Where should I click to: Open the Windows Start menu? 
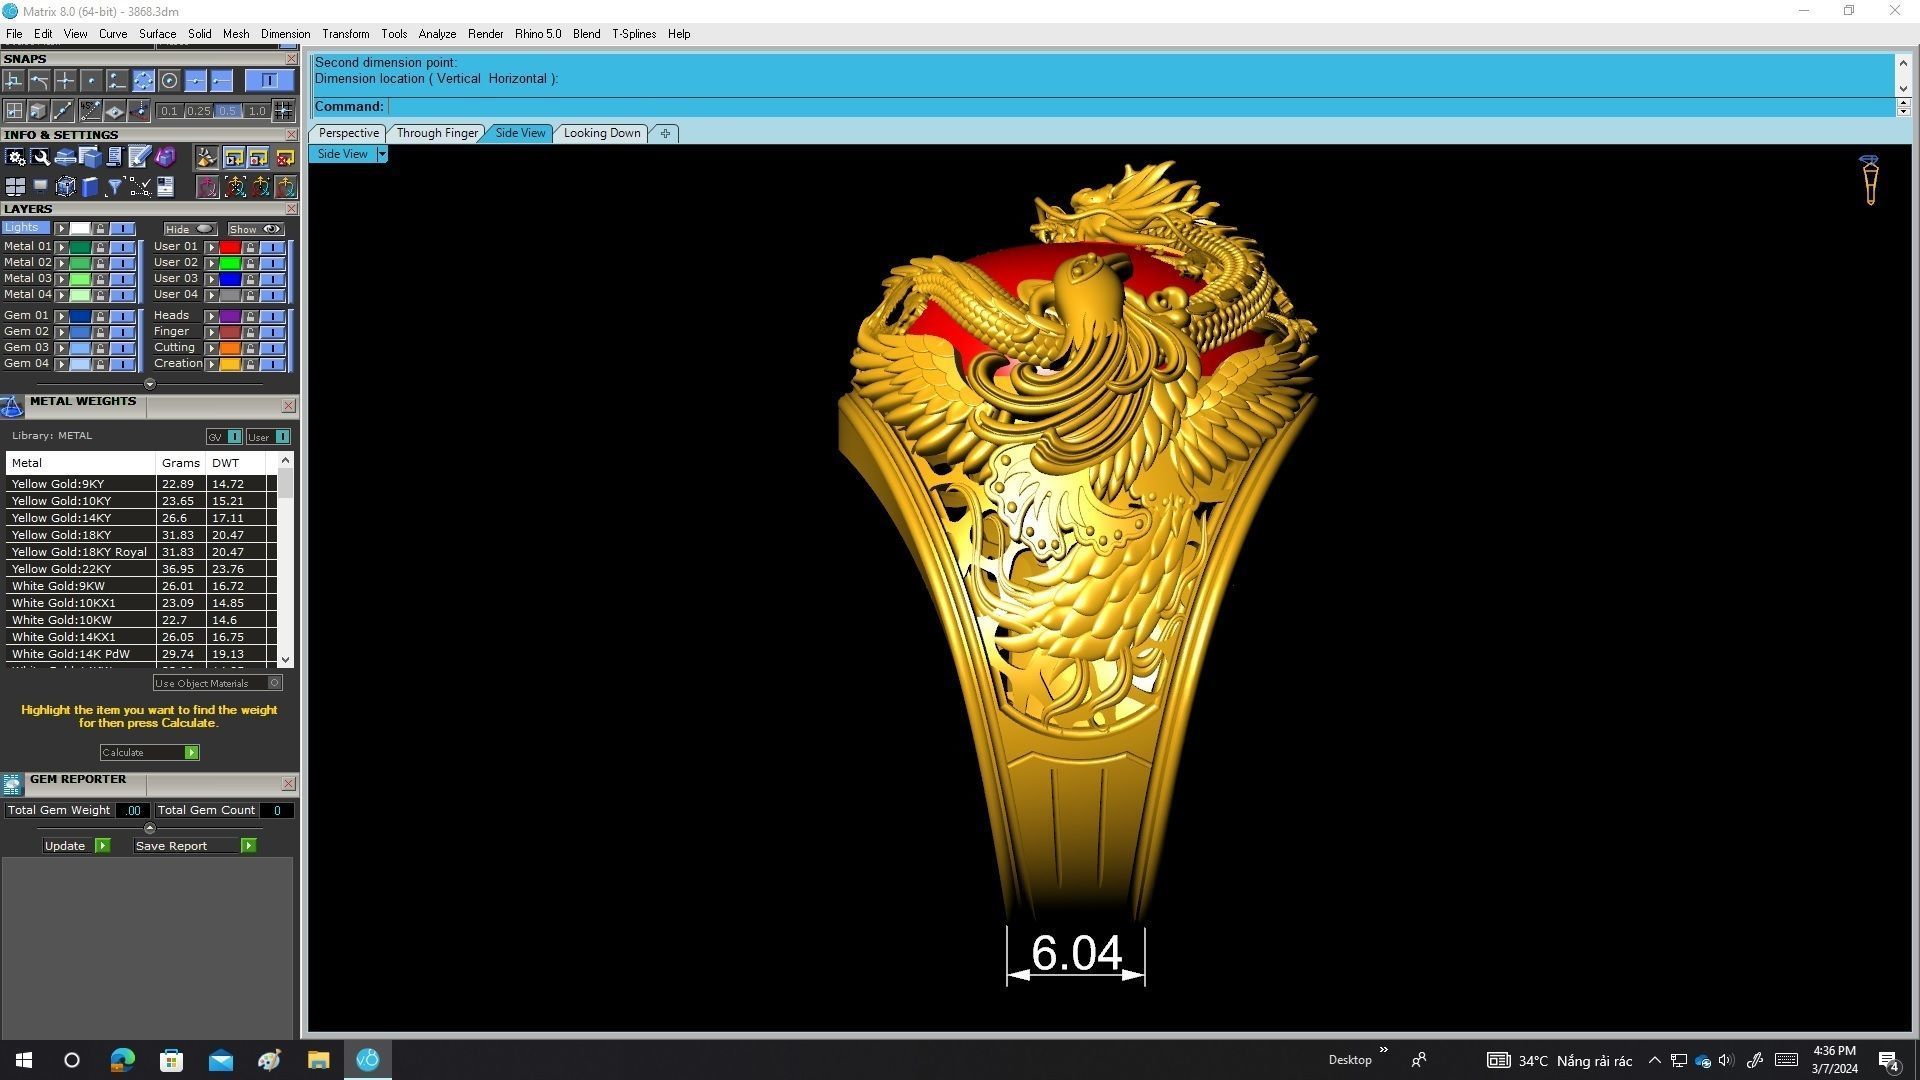(x=24, y=1060)
